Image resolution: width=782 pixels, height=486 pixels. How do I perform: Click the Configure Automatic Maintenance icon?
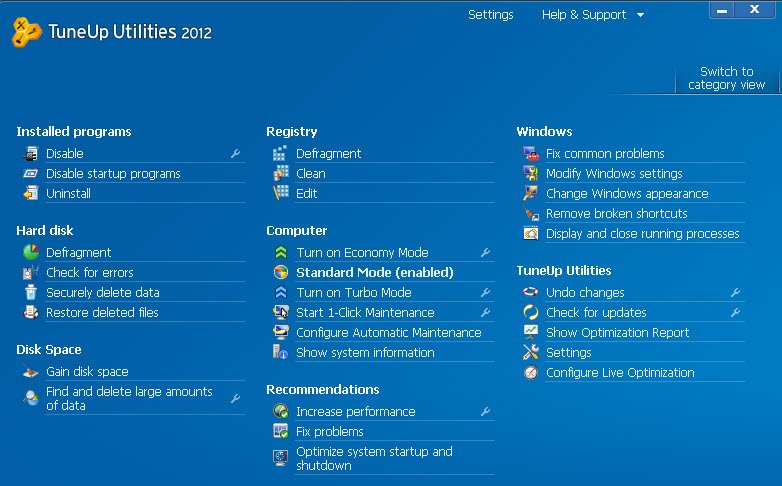[x=281, y=332]
